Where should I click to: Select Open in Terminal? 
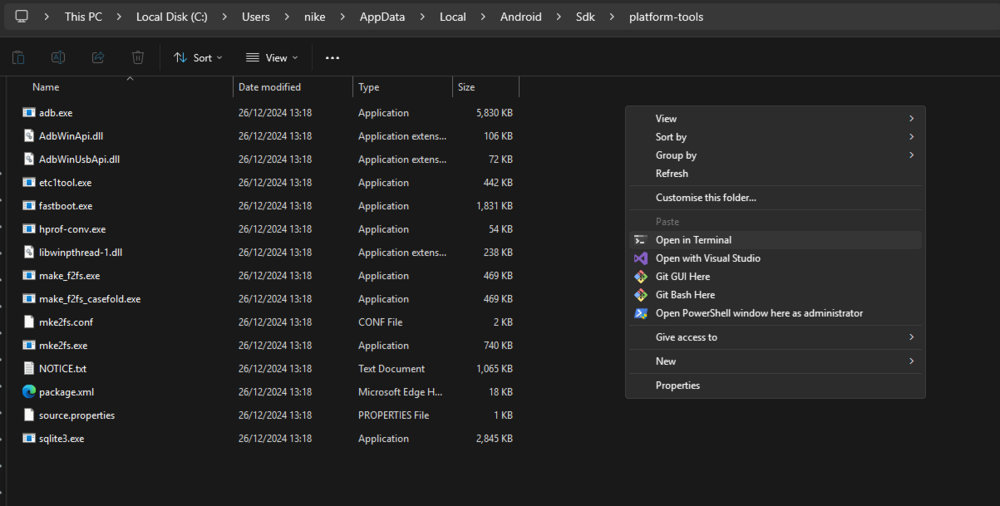click(693, 240)
